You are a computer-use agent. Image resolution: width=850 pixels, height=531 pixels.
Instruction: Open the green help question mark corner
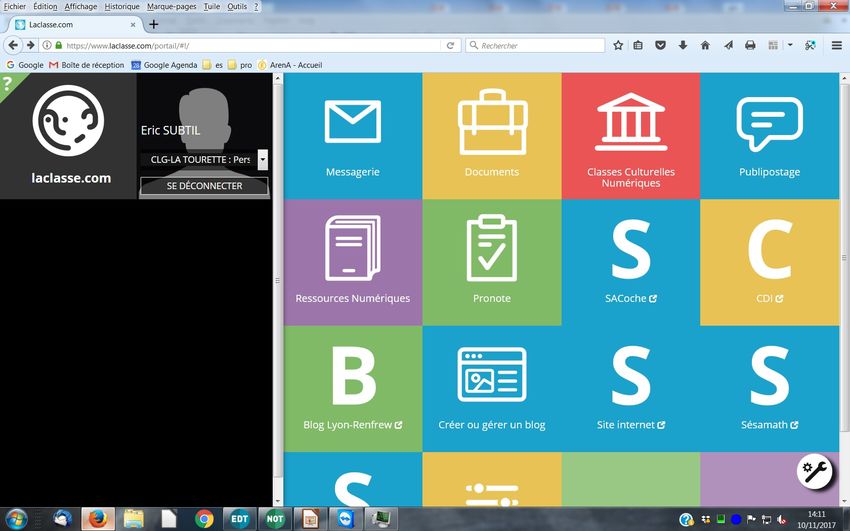pyautogui.click(x=9, y=84)
